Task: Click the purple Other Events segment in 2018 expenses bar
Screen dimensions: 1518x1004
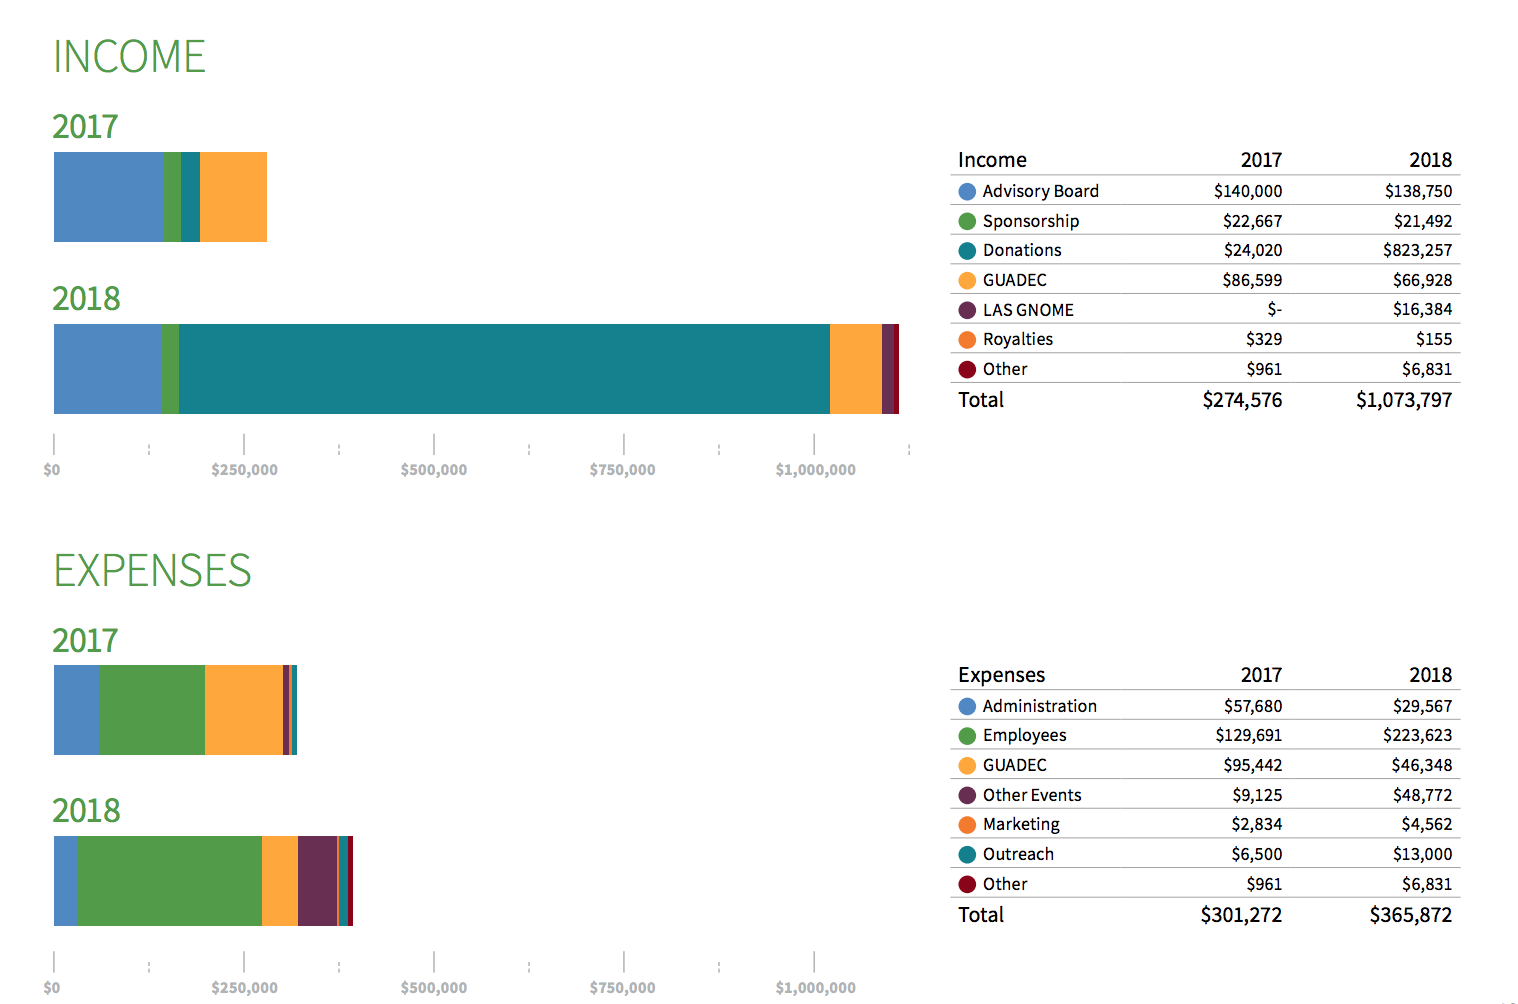Action: [317, 881]
